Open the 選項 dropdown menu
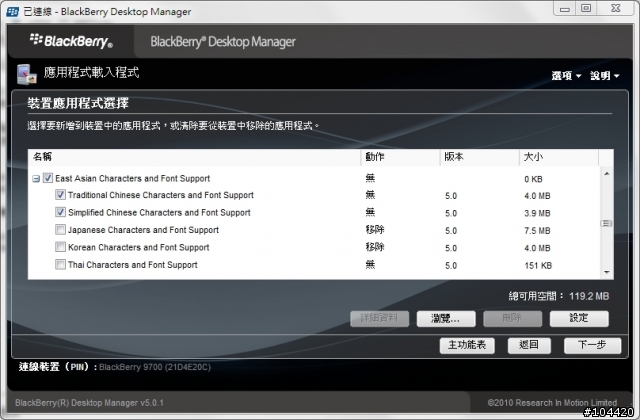Screen dimensions: 640x420 566,76
